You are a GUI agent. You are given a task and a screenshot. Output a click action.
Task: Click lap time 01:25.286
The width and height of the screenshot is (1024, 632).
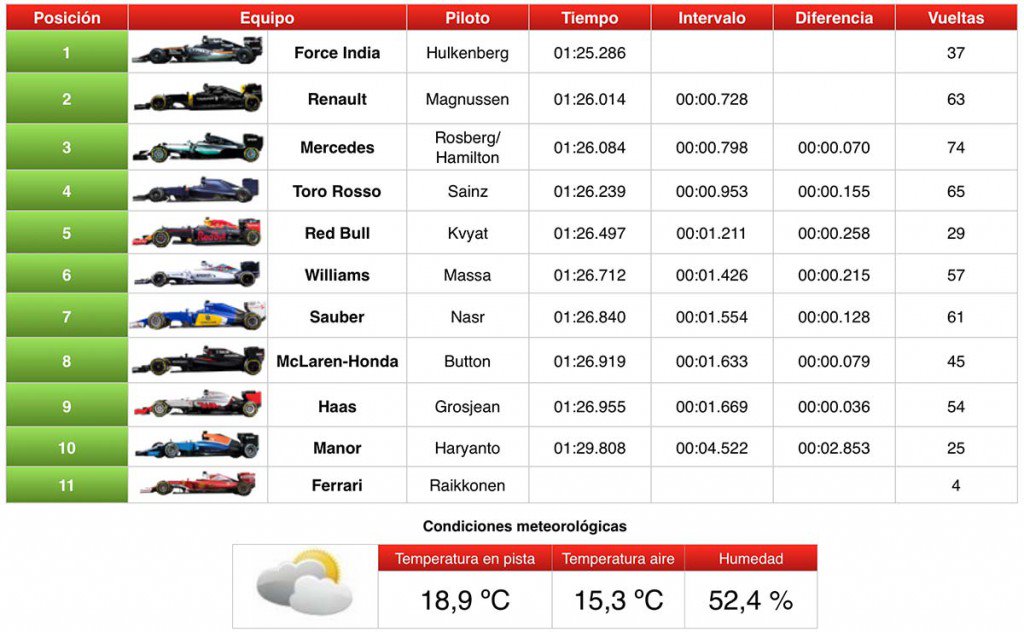590,53
